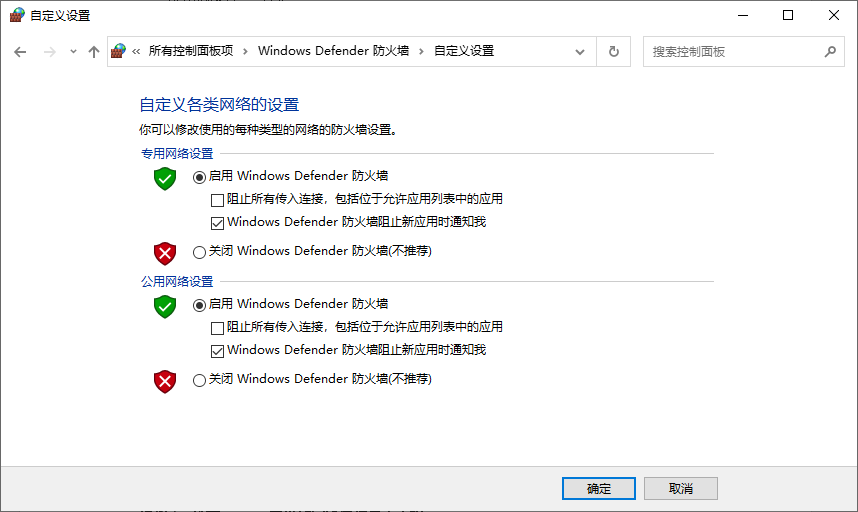Select 启用 firewall under 公用网络设置
The image size is (858, 512).
[x=199, y=305]
